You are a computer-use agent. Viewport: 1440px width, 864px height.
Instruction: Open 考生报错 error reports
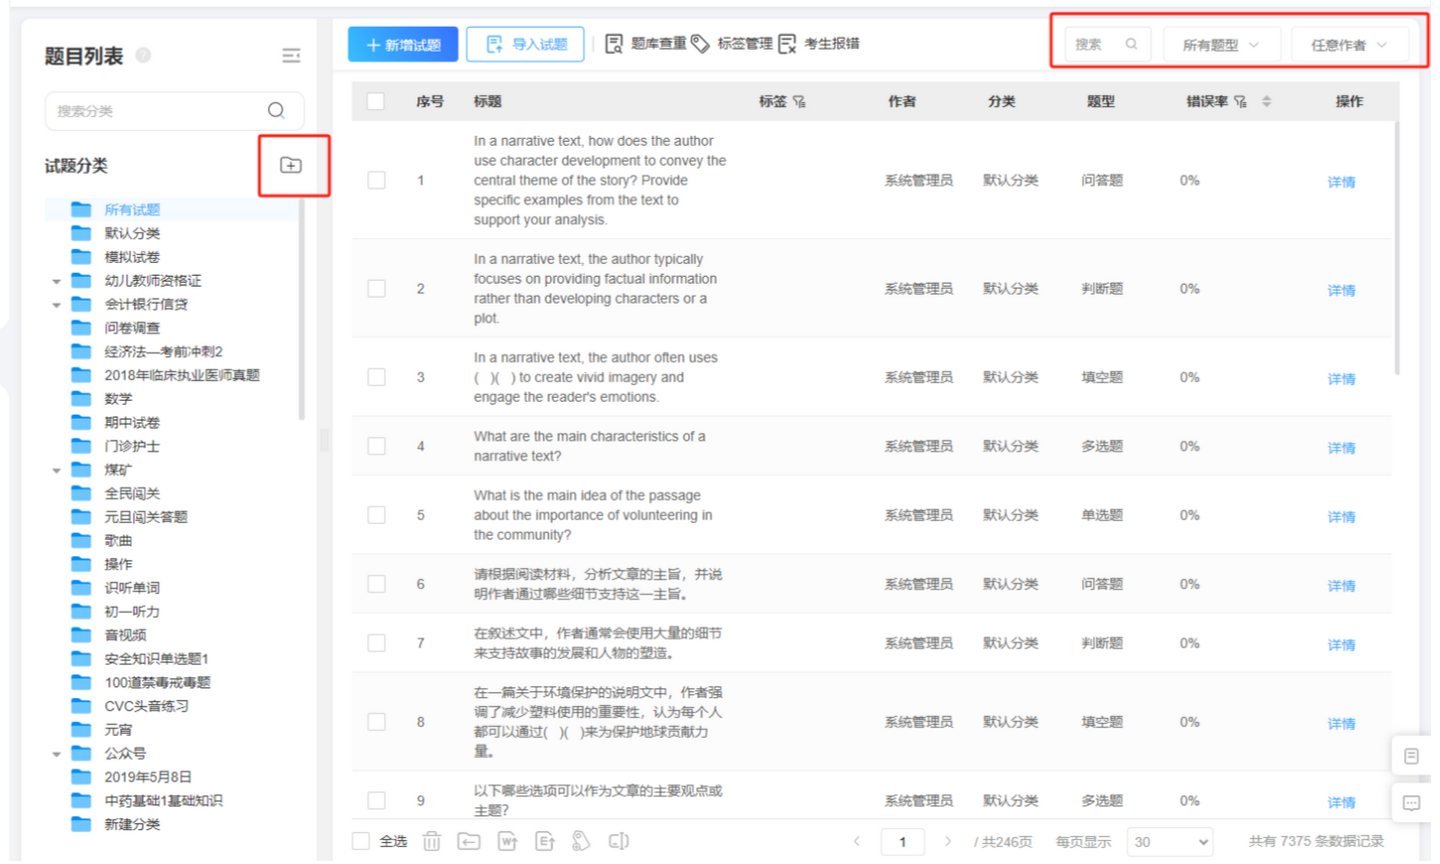(x=819, y=44)
